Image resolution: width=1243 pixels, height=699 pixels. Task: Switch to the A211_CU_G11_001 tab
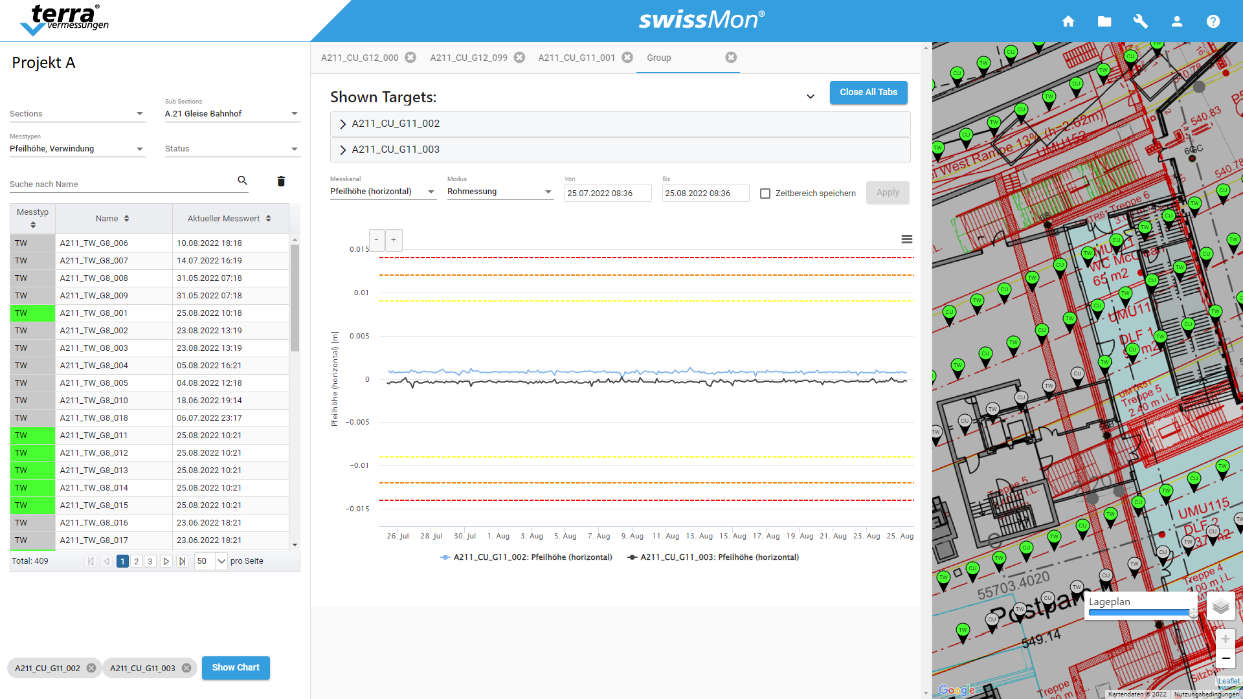point(577,58)
